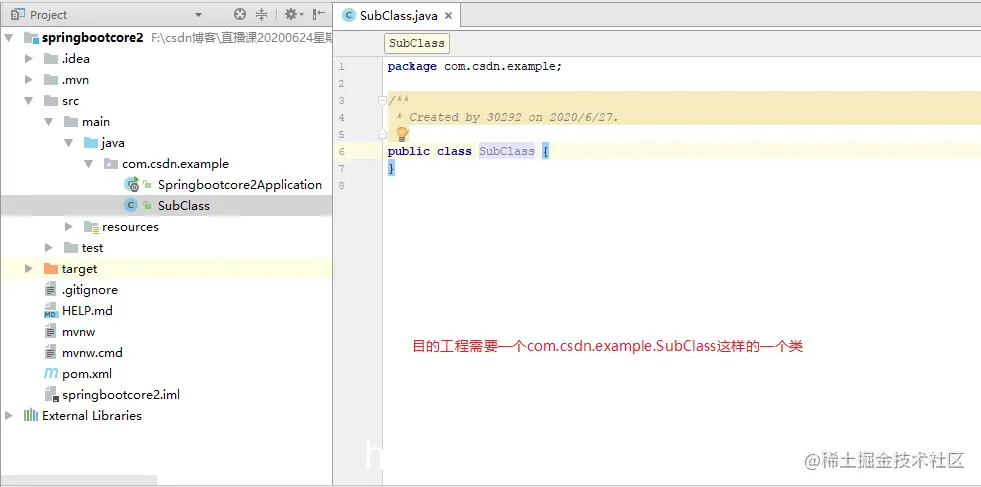Click the fold toggle at line 5
Image resolution: width=981 pixels, height=487 pixels.
[x=382, y=133]
